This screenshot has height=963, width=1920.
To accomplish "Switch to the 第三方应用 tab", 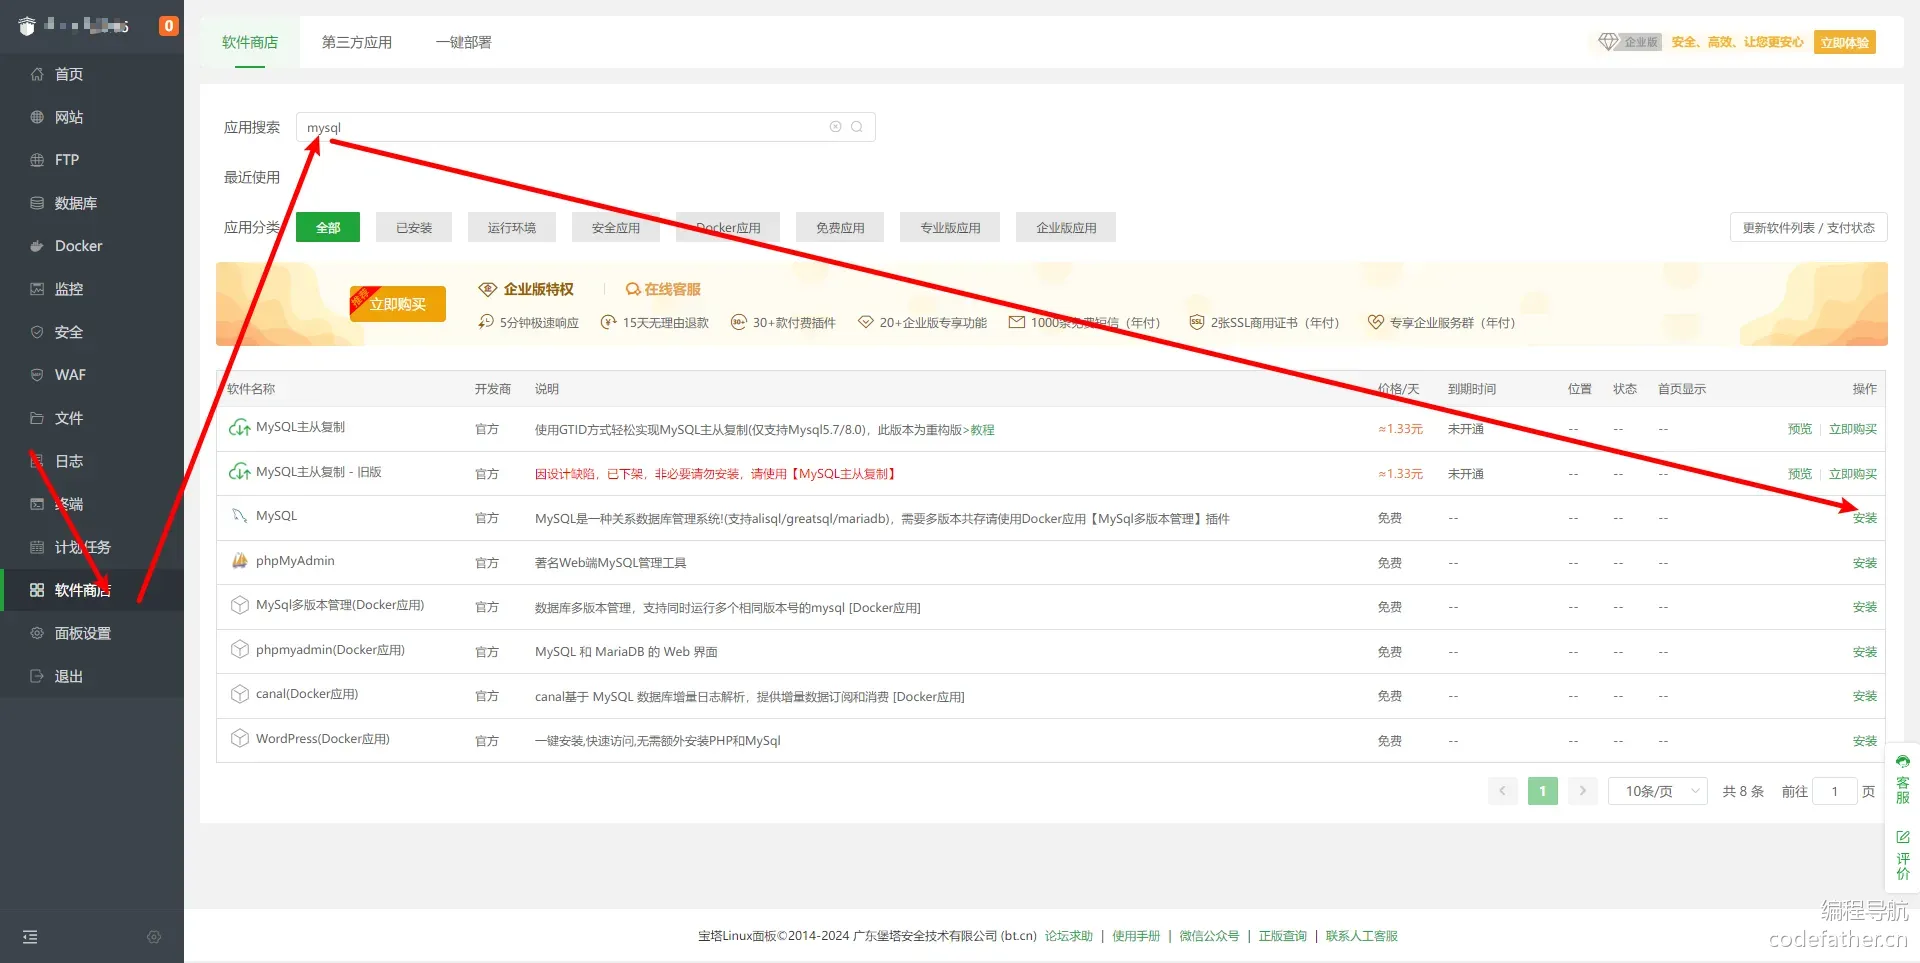I will point(356,42).
